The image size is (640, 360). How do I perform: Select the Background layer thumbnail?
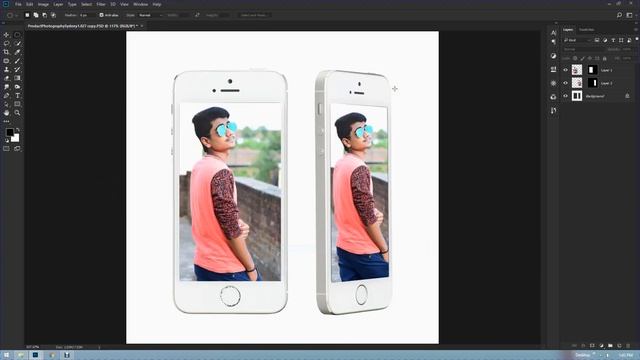point(577,96)
